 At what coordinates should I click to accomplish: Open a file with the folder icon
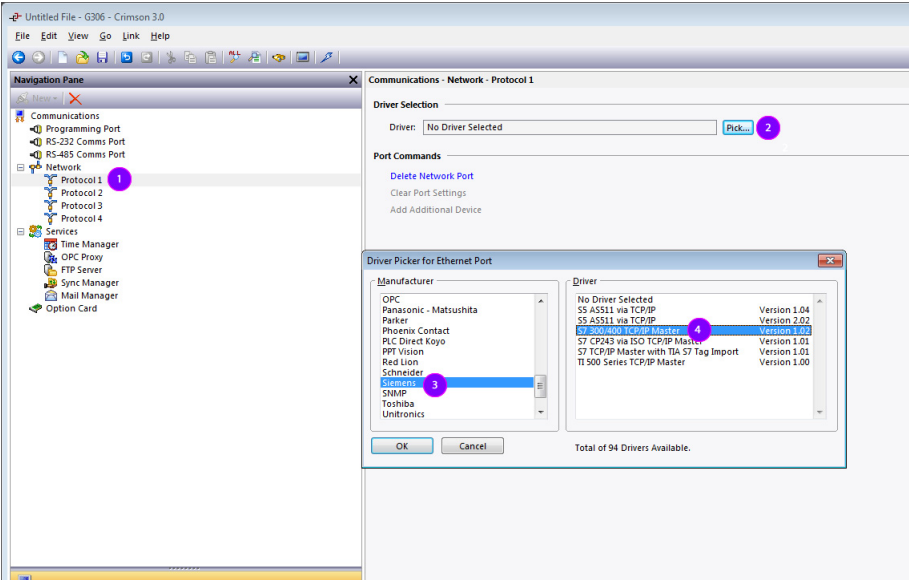point(83,57)
